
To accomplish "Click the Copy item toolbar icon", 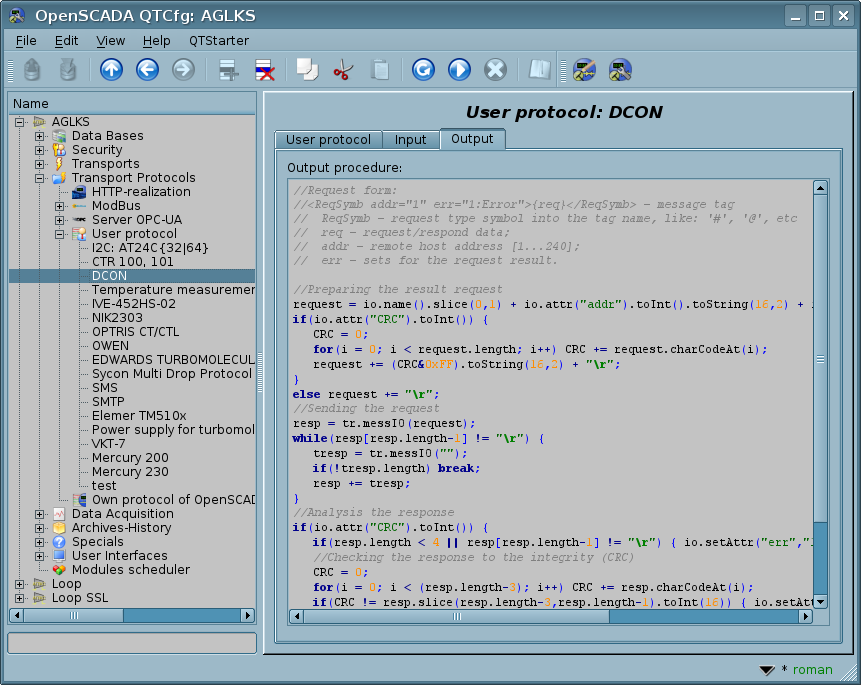I will click(x=306, y=69).
